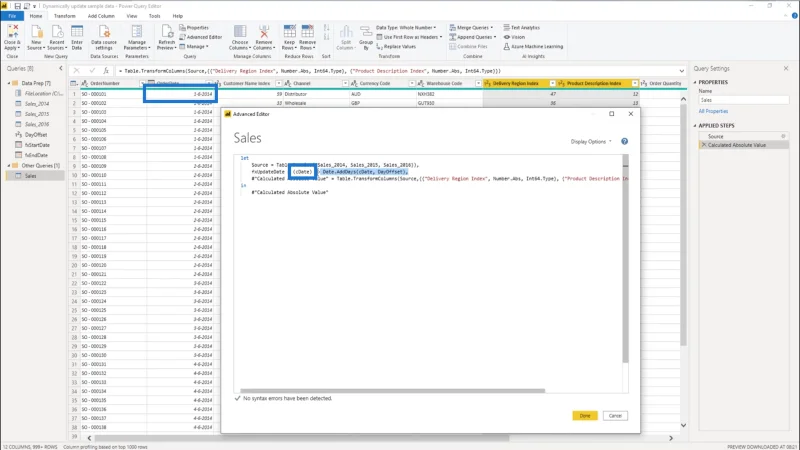Open the Help ribbon tab

[x=178, y=16]
